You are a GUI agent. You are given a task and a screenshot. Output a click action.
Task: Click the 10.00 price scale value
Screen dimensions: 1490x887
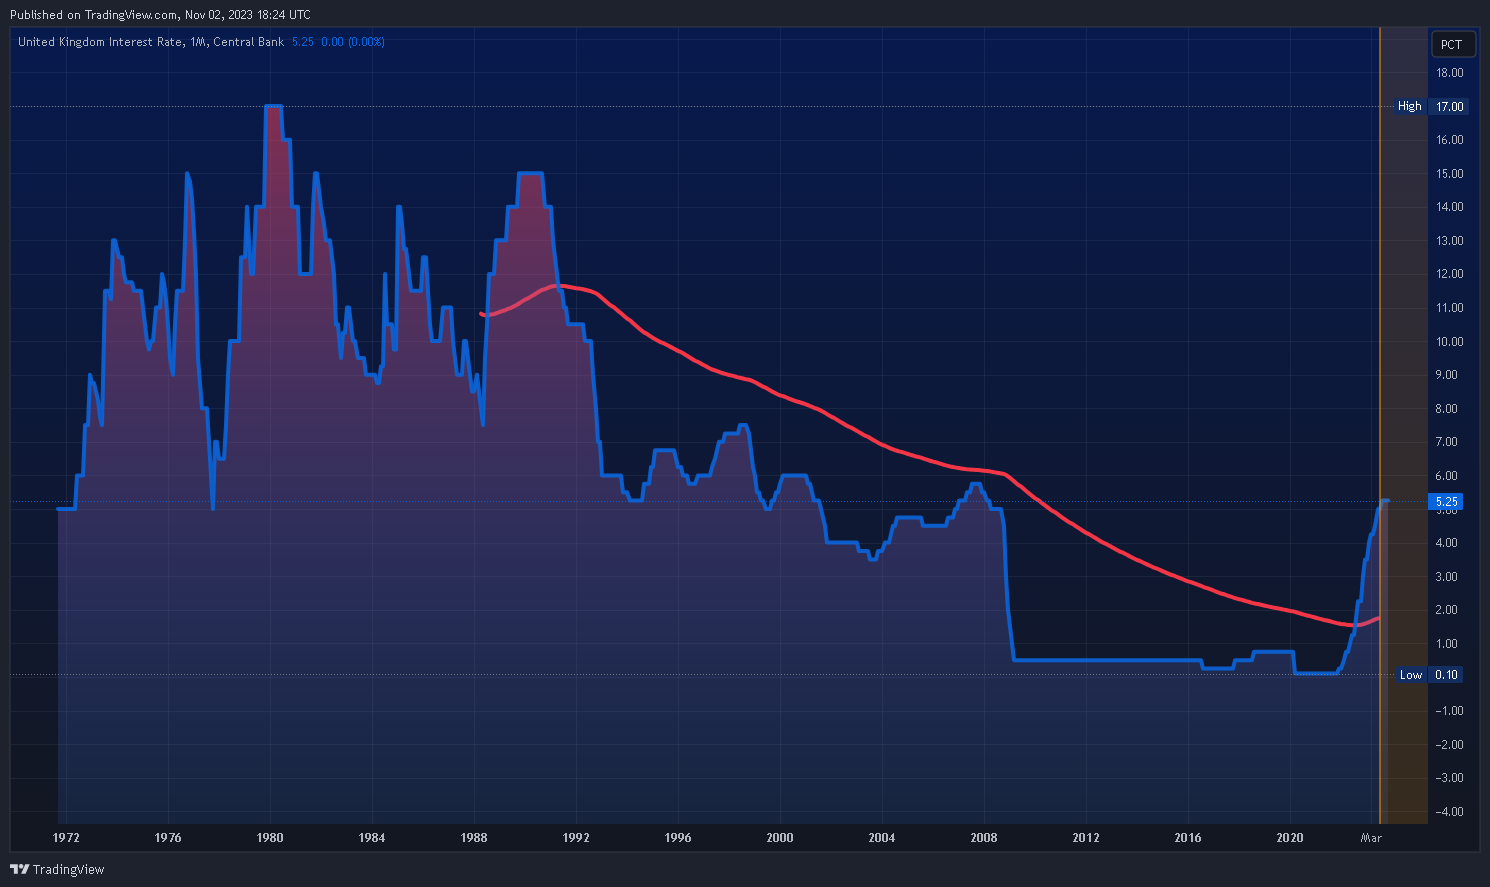[1450, 342]
